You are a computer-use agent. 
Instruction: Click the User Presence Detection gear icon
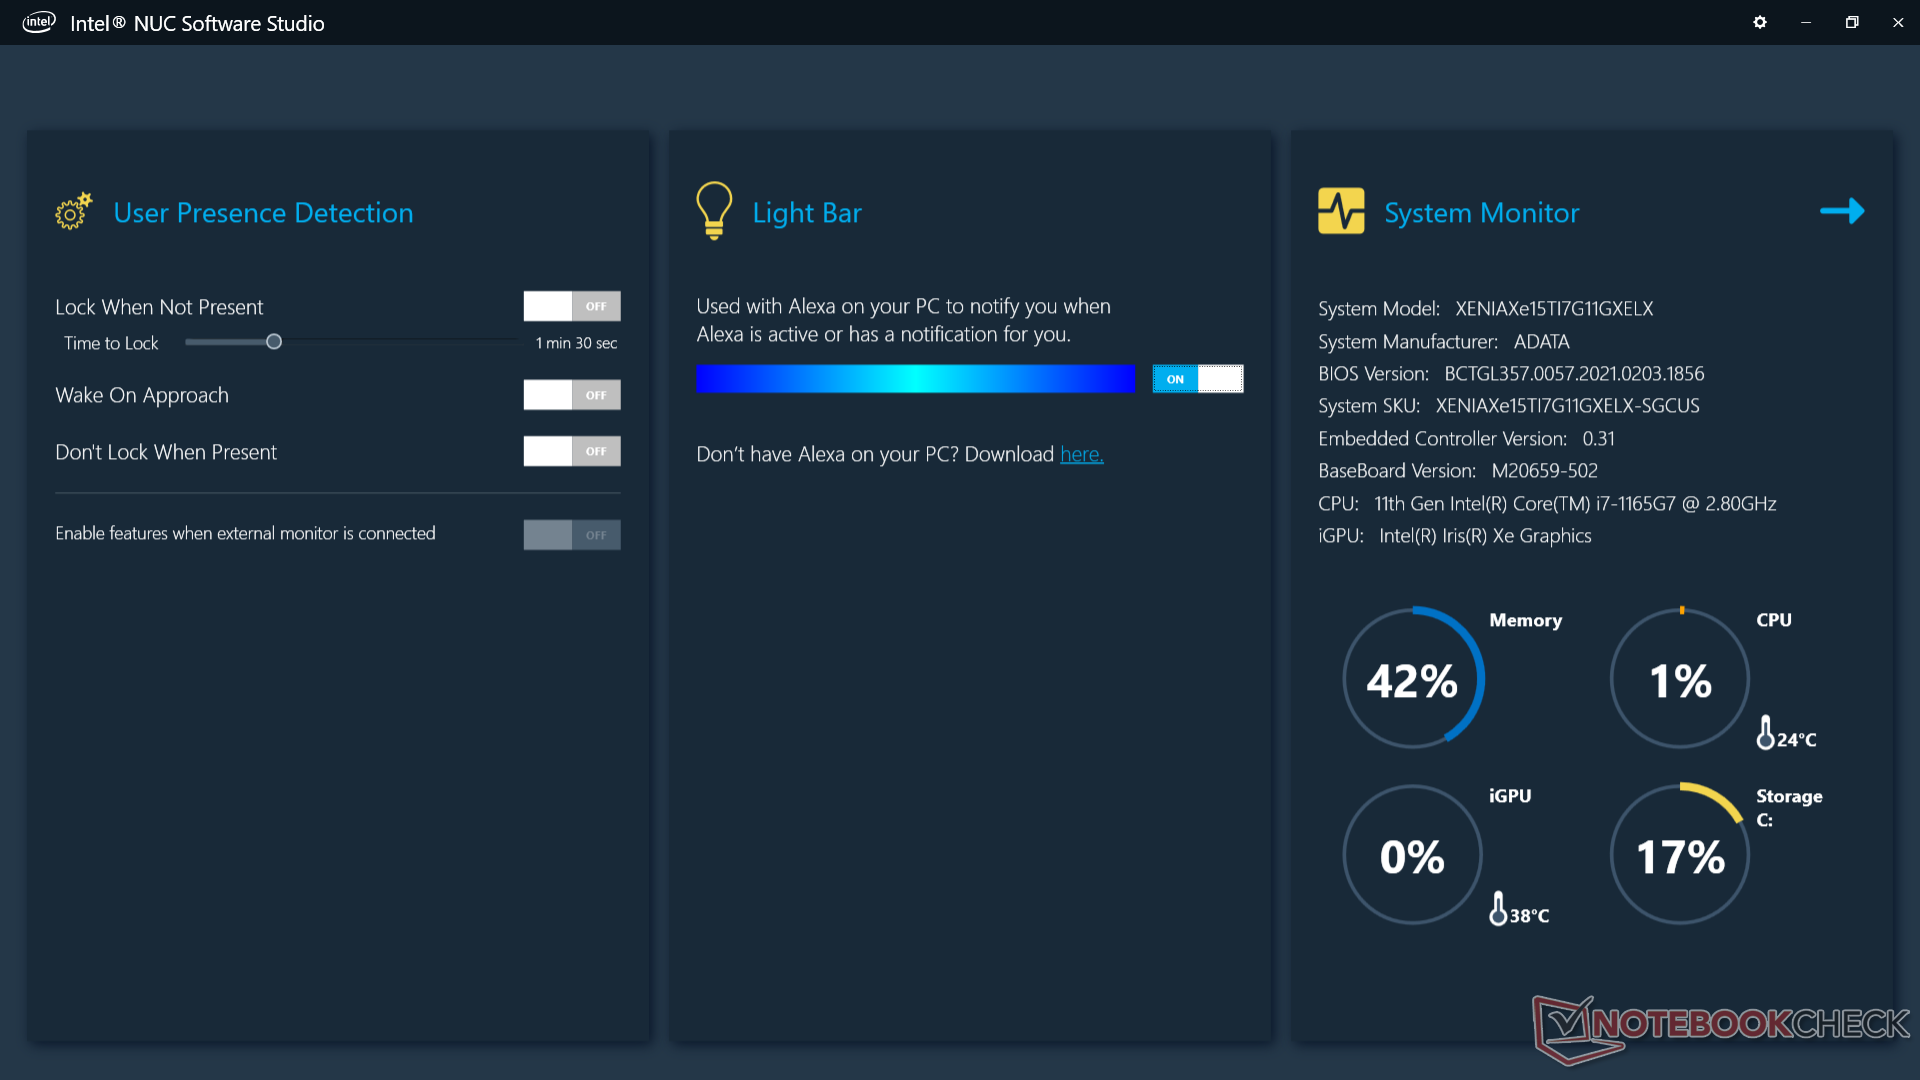(74, 211)
